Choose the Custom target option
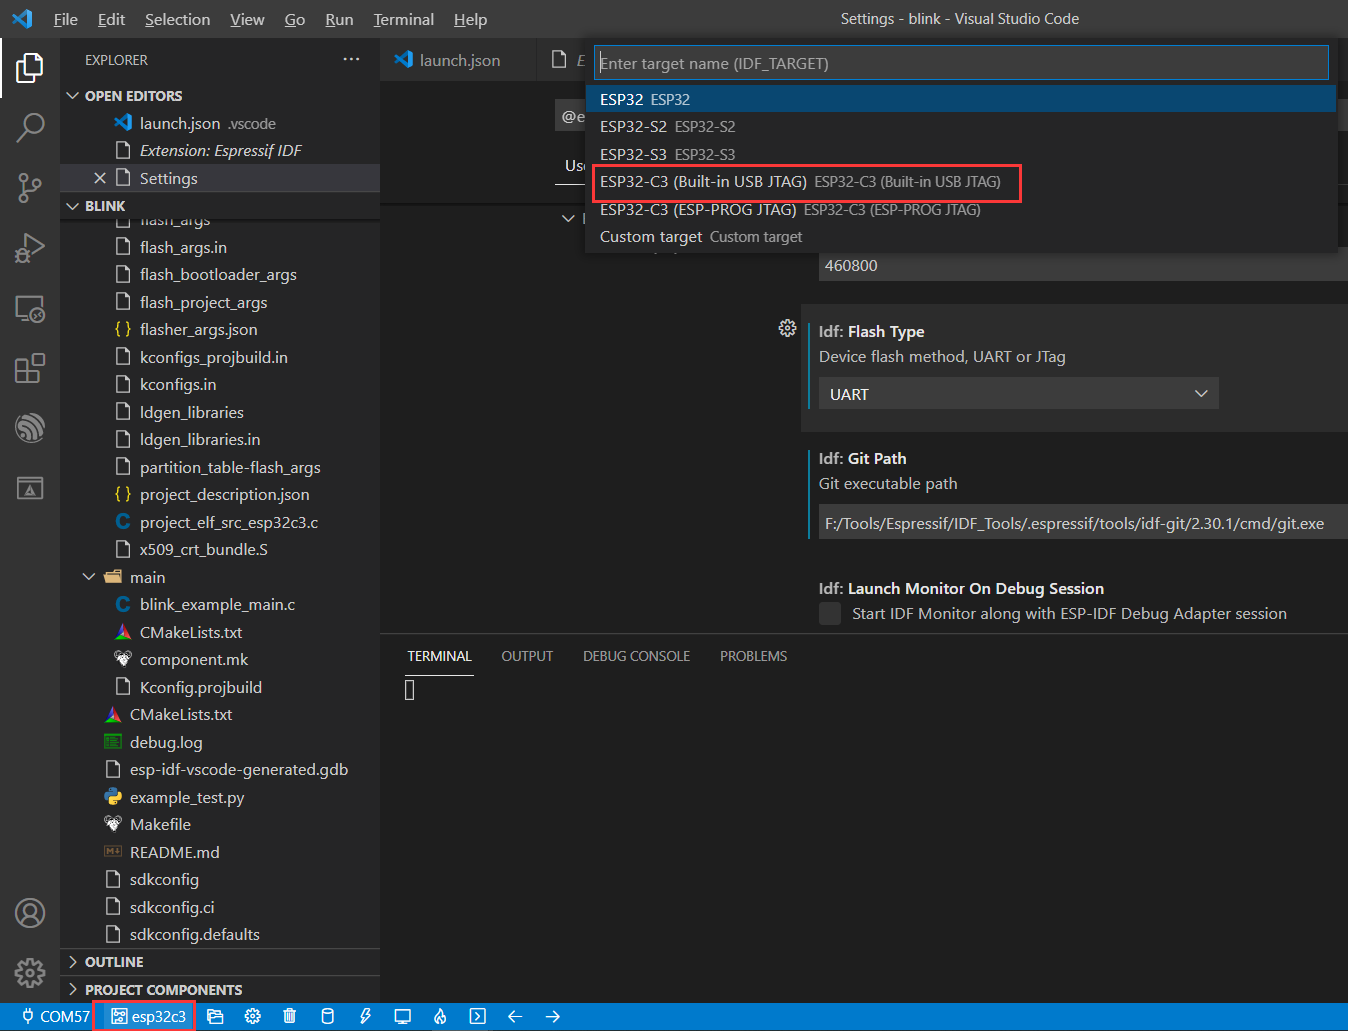 (961, 237)
